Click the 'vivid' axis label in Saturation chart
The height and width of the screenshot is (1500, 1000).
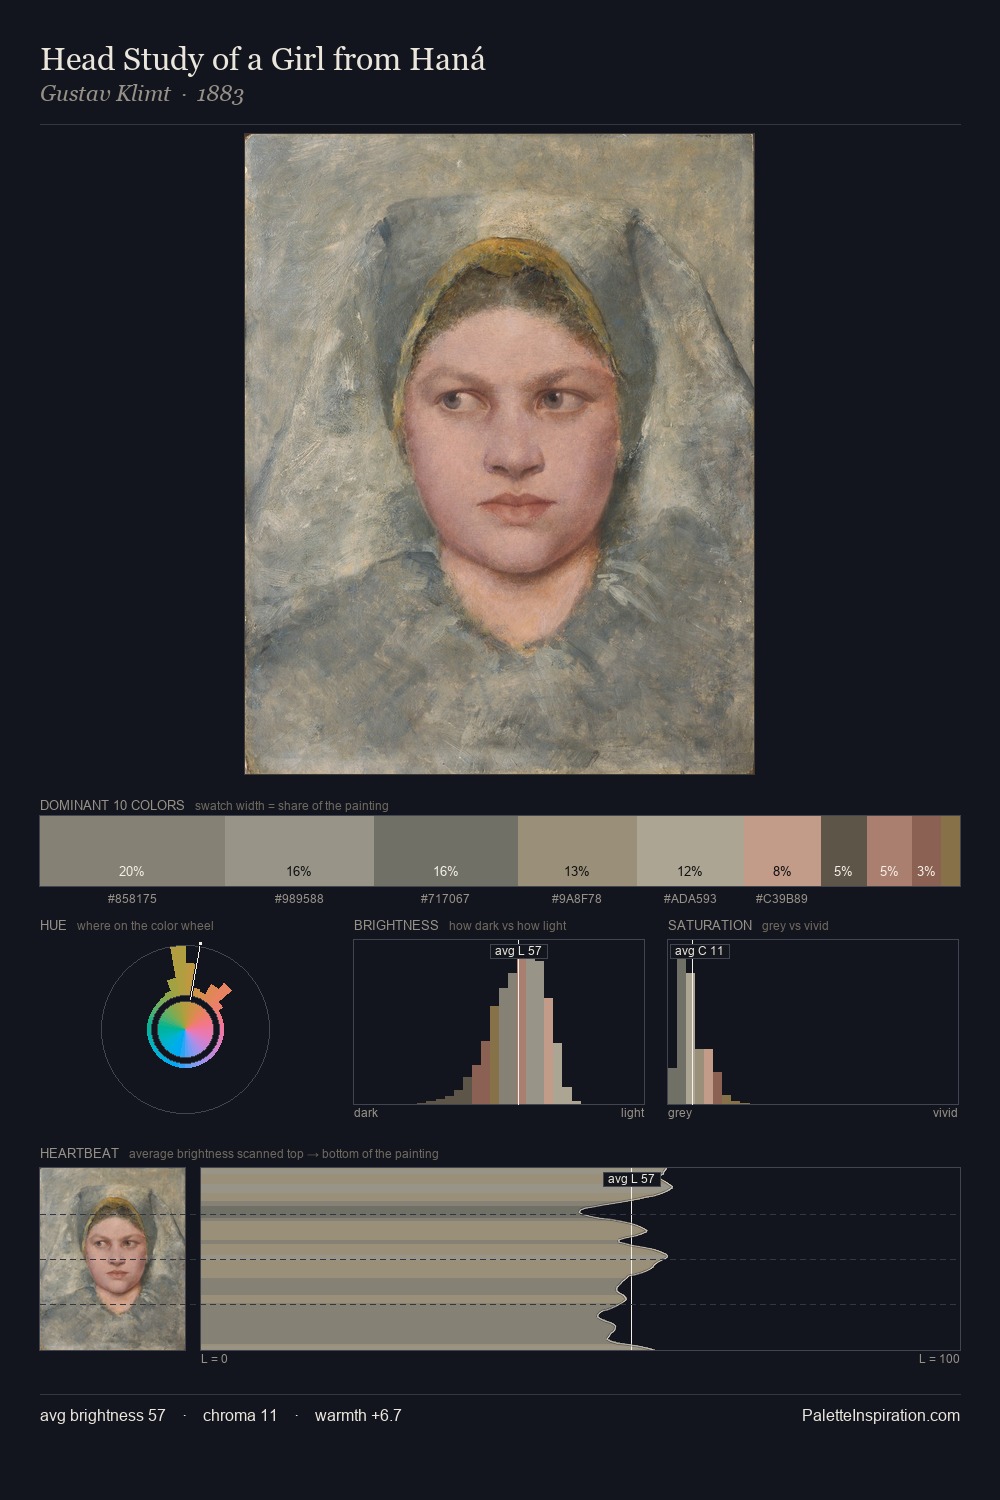pos(945,1113)
